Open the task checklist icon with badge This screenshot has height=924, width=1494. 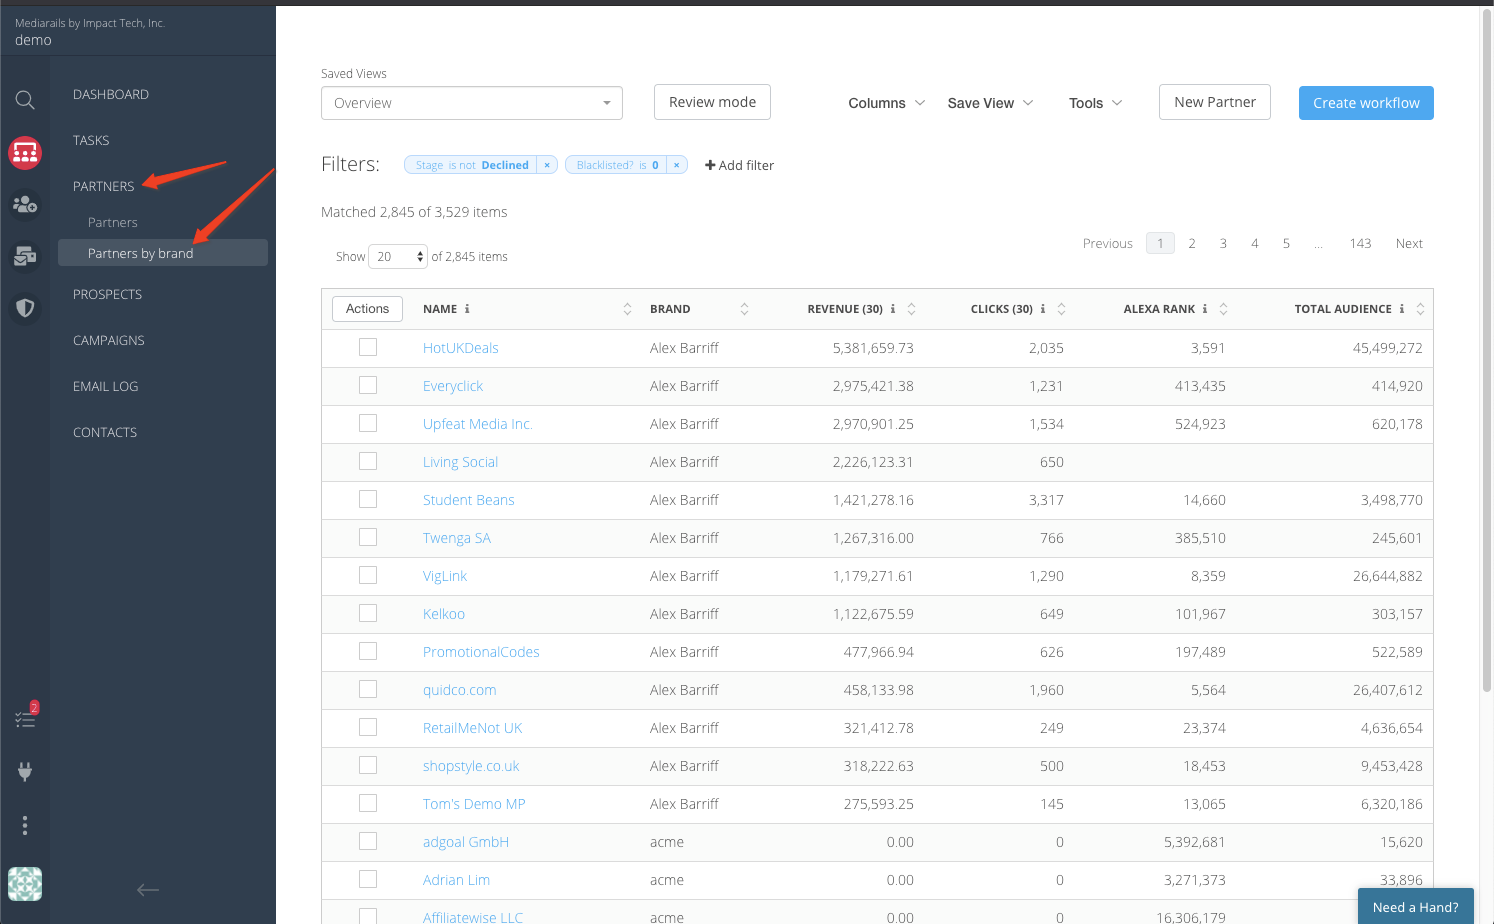coord(25,719)
